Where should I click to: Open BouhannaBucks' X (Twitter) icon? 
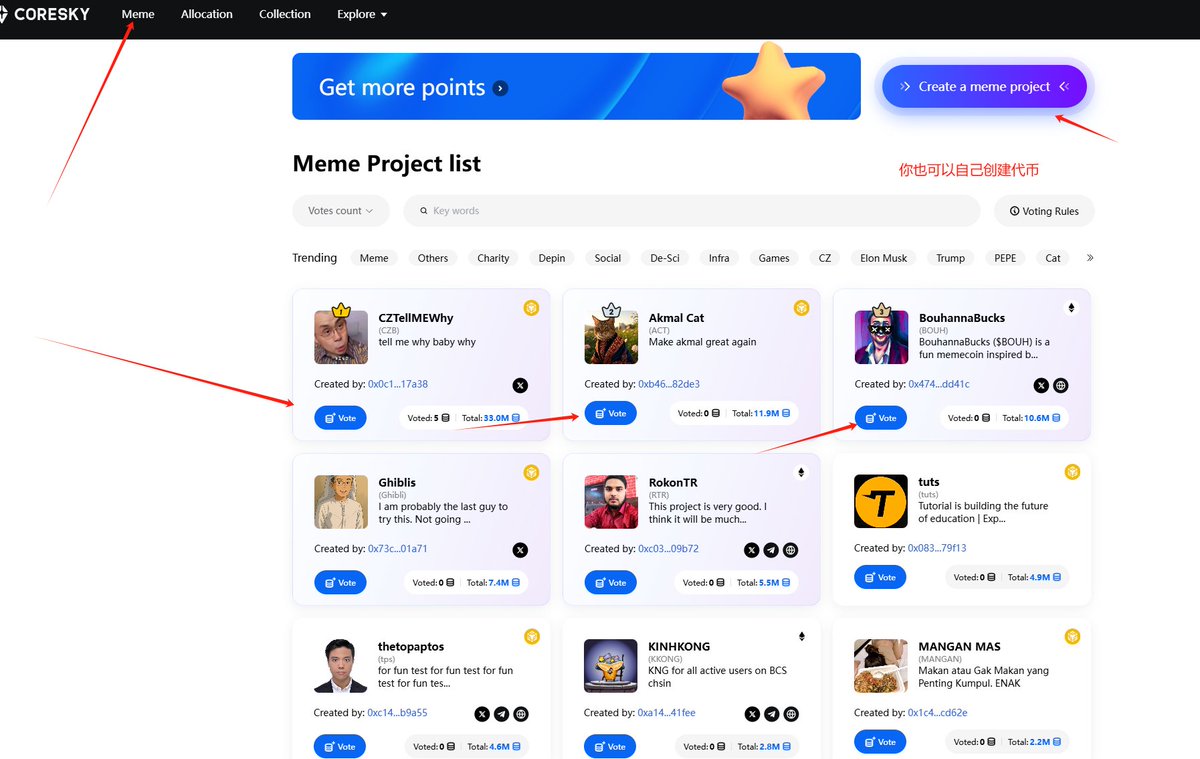(x=1042, y=385)
